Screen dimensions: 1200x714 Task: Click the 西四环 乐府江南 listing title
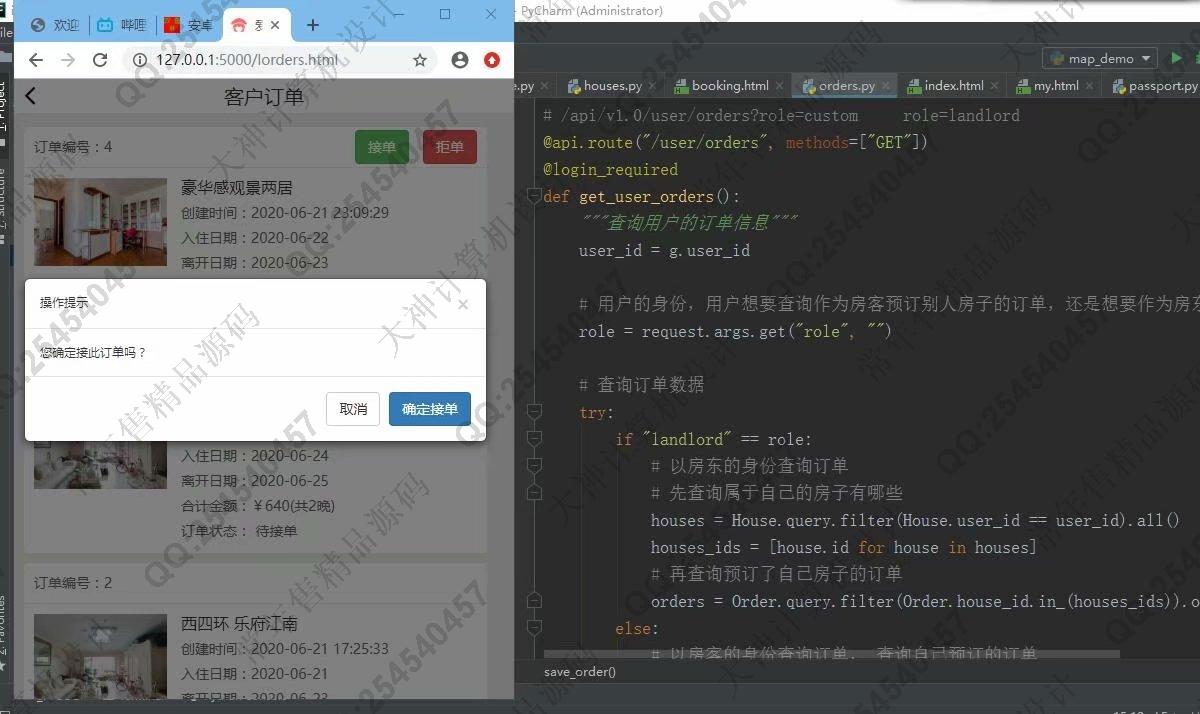[x=240, y=623]
